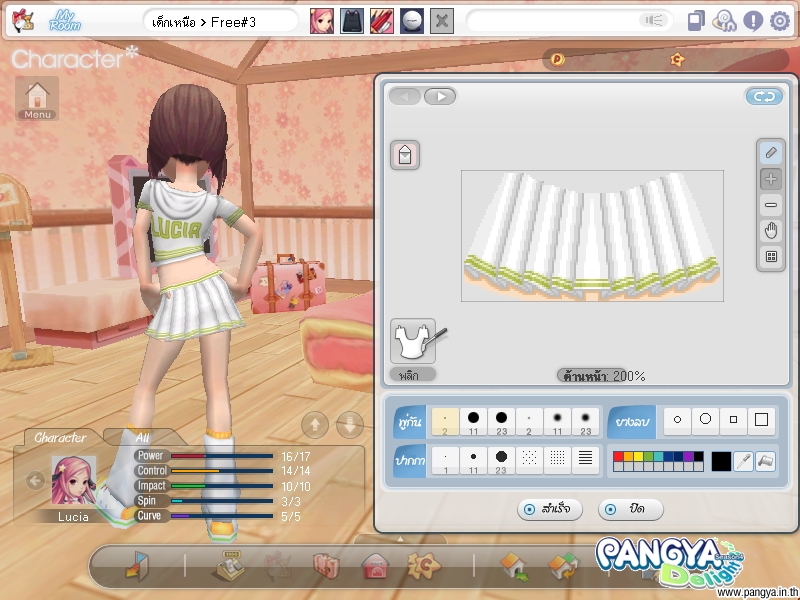The width and height of the screenshot is (800, 600).
Task: Select the hand pan tool
Action: 771,231
